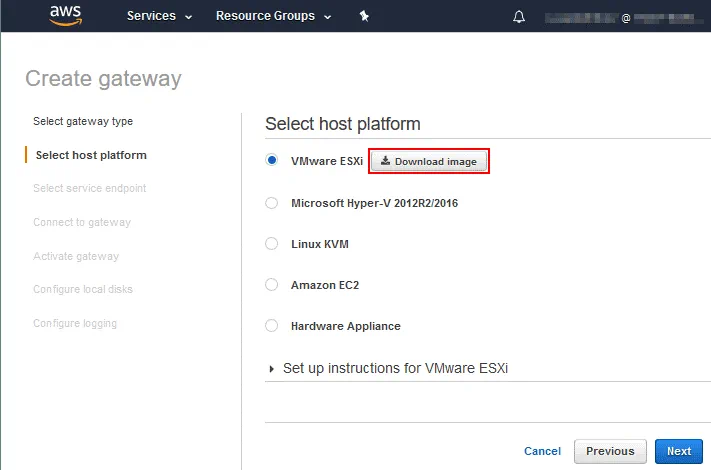Select Microsoft Hyper-V 2012R2/2016 option
711x470 pixels.
(272, 203)
